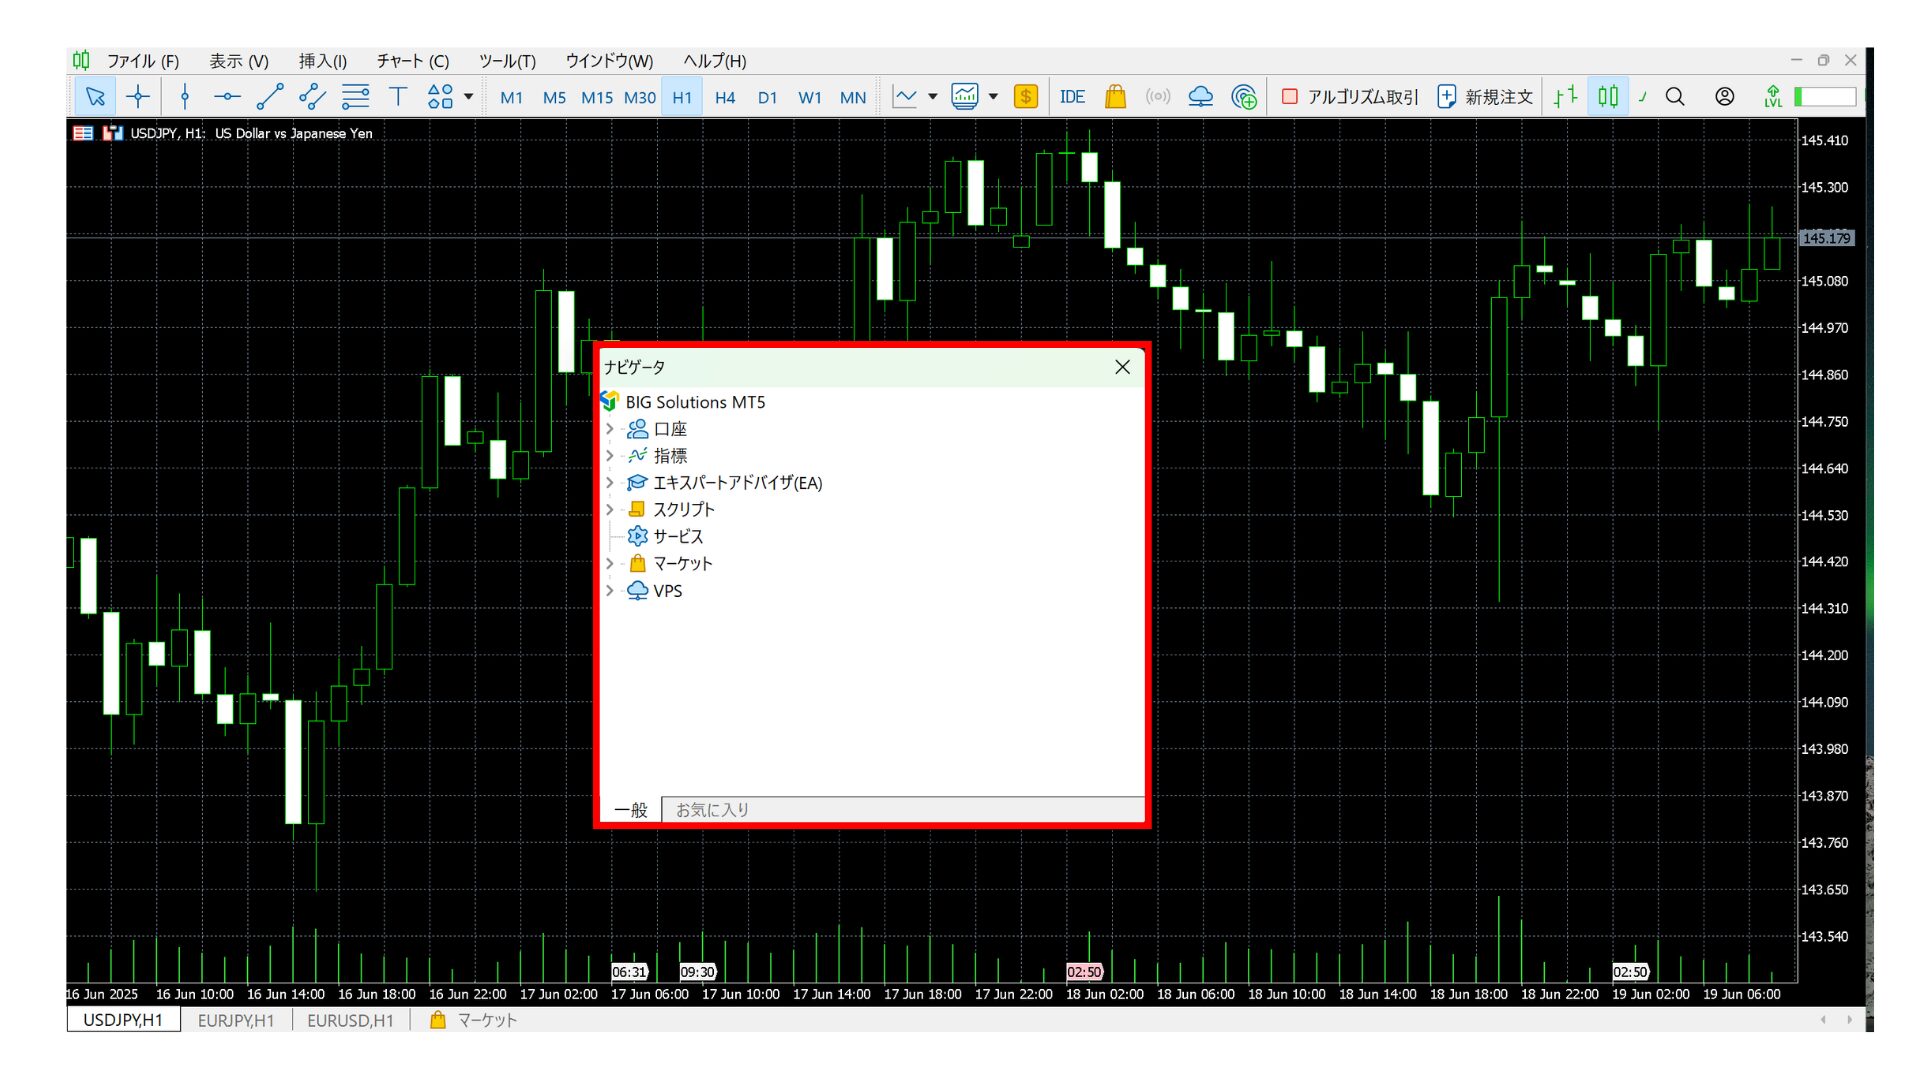Close the ナビゲータ navigator panel
This screenshot has height=1080, width=1920.
pyautogui.click(x=1122, y=367)
